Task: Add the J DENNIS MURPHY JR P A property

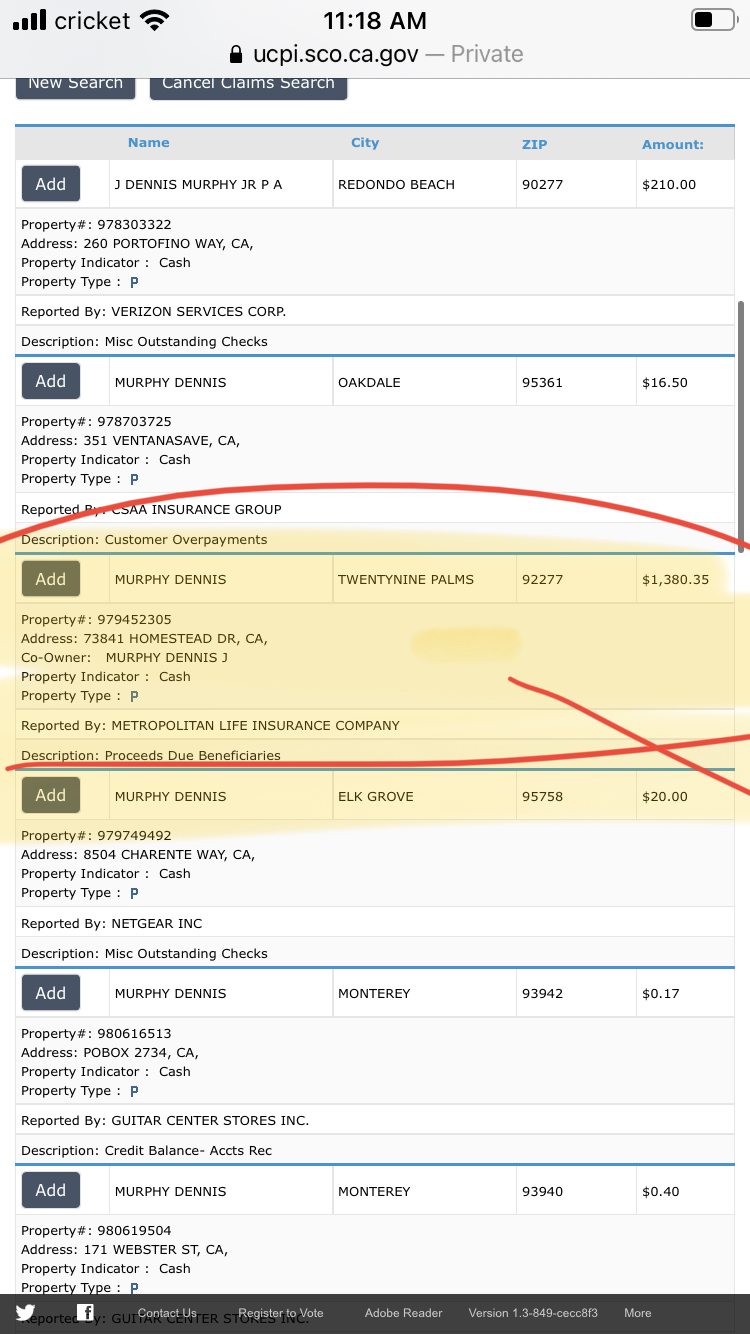Action: point(51,184)
